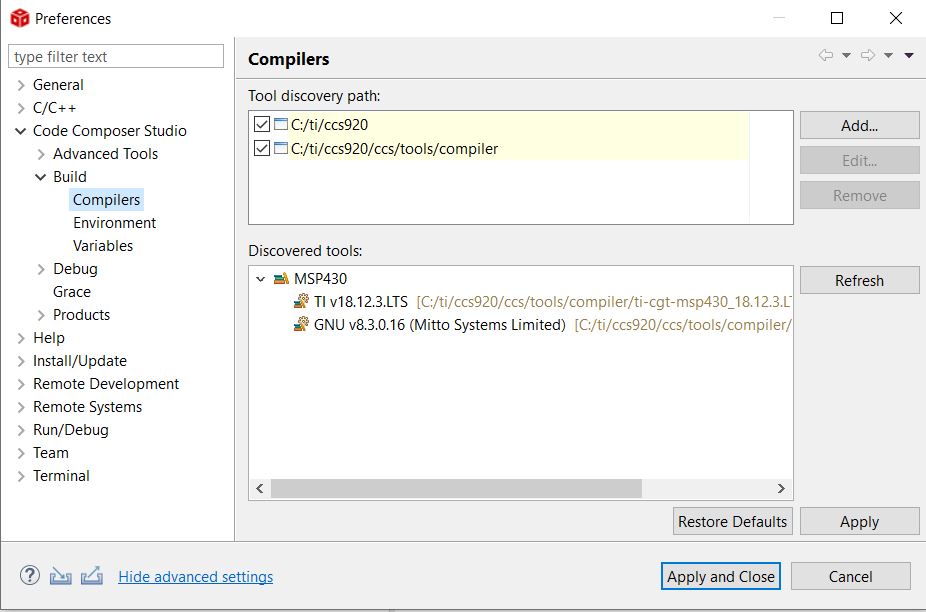Collapse the Code Composer Studio tree node
The image size is (926, 612).
pyautogui.click(x=21, y=131)
